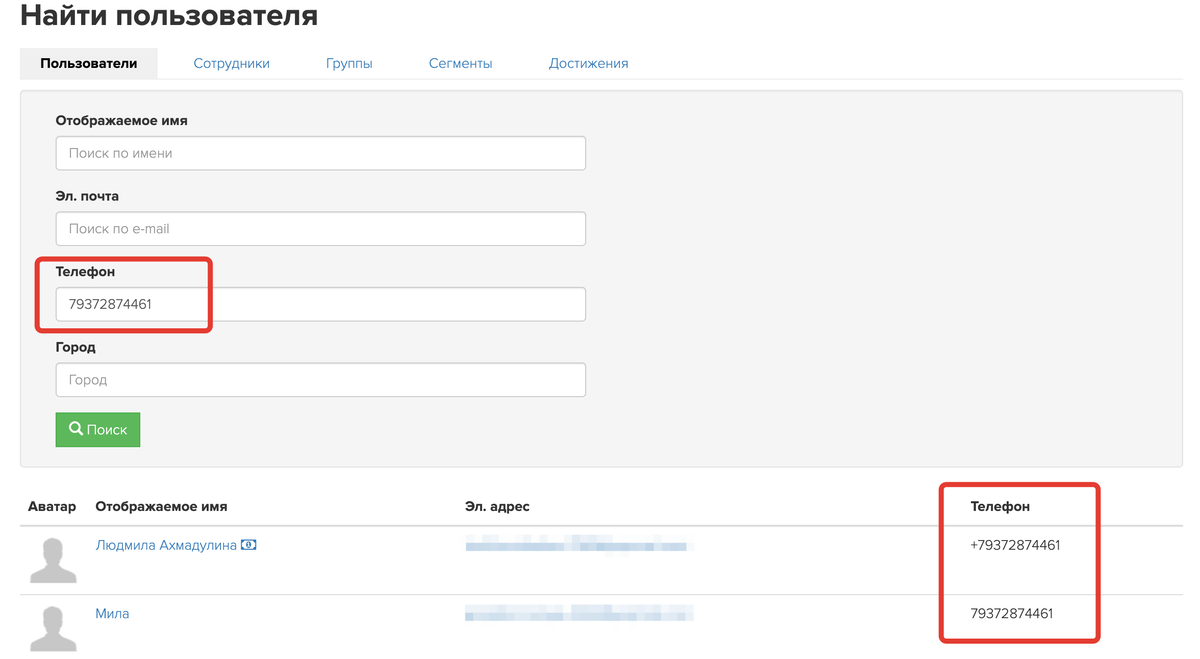Switch to the Сотрудники tab
Image resolution: width=1200 pixels, height=659 pixels.
pyautogui.click(x=231, y=63)
